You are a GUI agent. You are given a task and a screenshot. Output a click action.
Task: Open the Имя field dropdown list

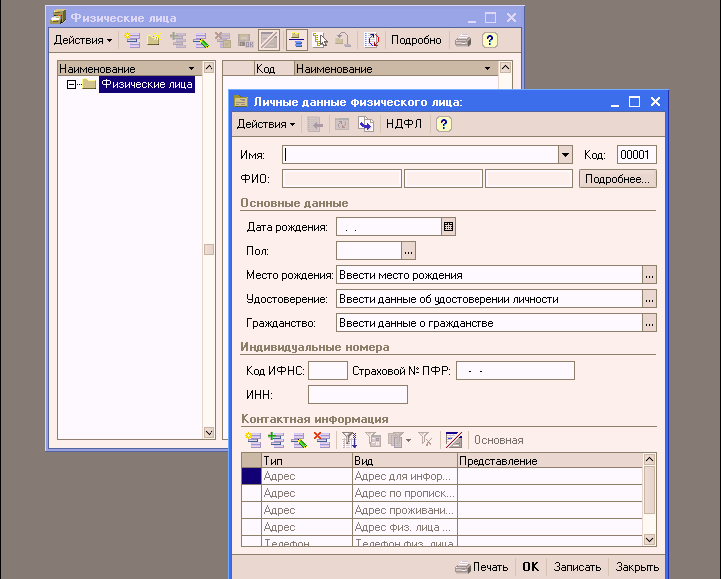pyautogui.click(x=565, y=155)
